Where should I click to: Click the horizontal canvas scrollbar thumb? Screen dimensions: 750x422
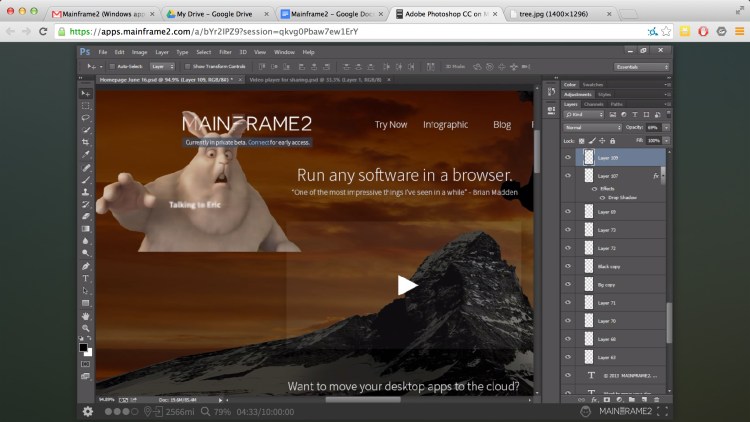(x=363, y=400)
